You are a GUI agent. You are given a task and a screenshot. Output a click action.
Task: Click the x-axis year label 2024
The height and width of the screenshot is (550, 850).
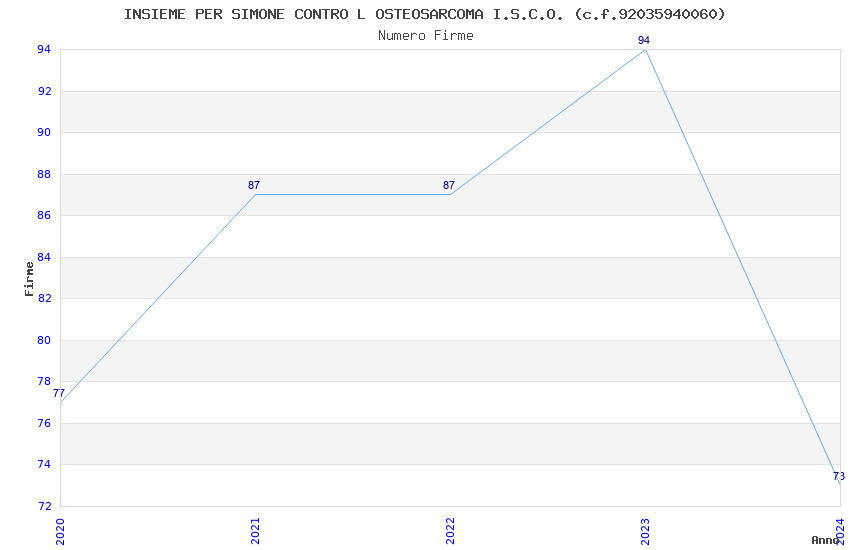coord(840,531)
